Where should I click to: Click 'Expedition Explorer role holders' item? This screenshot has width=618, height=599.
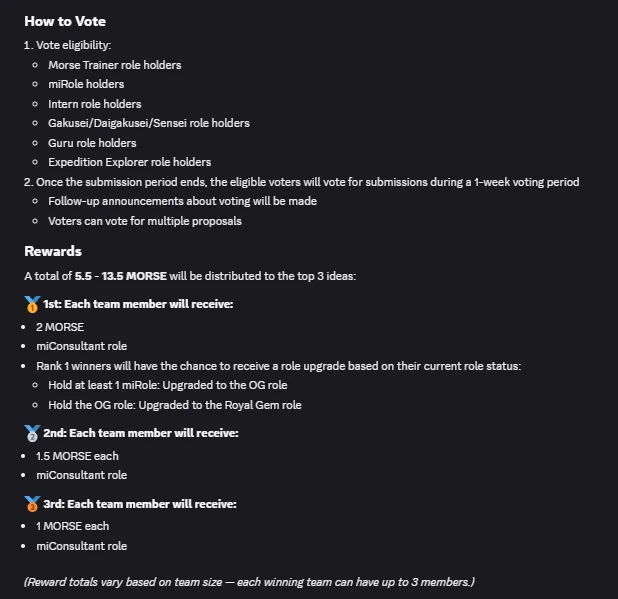[129, 162]
